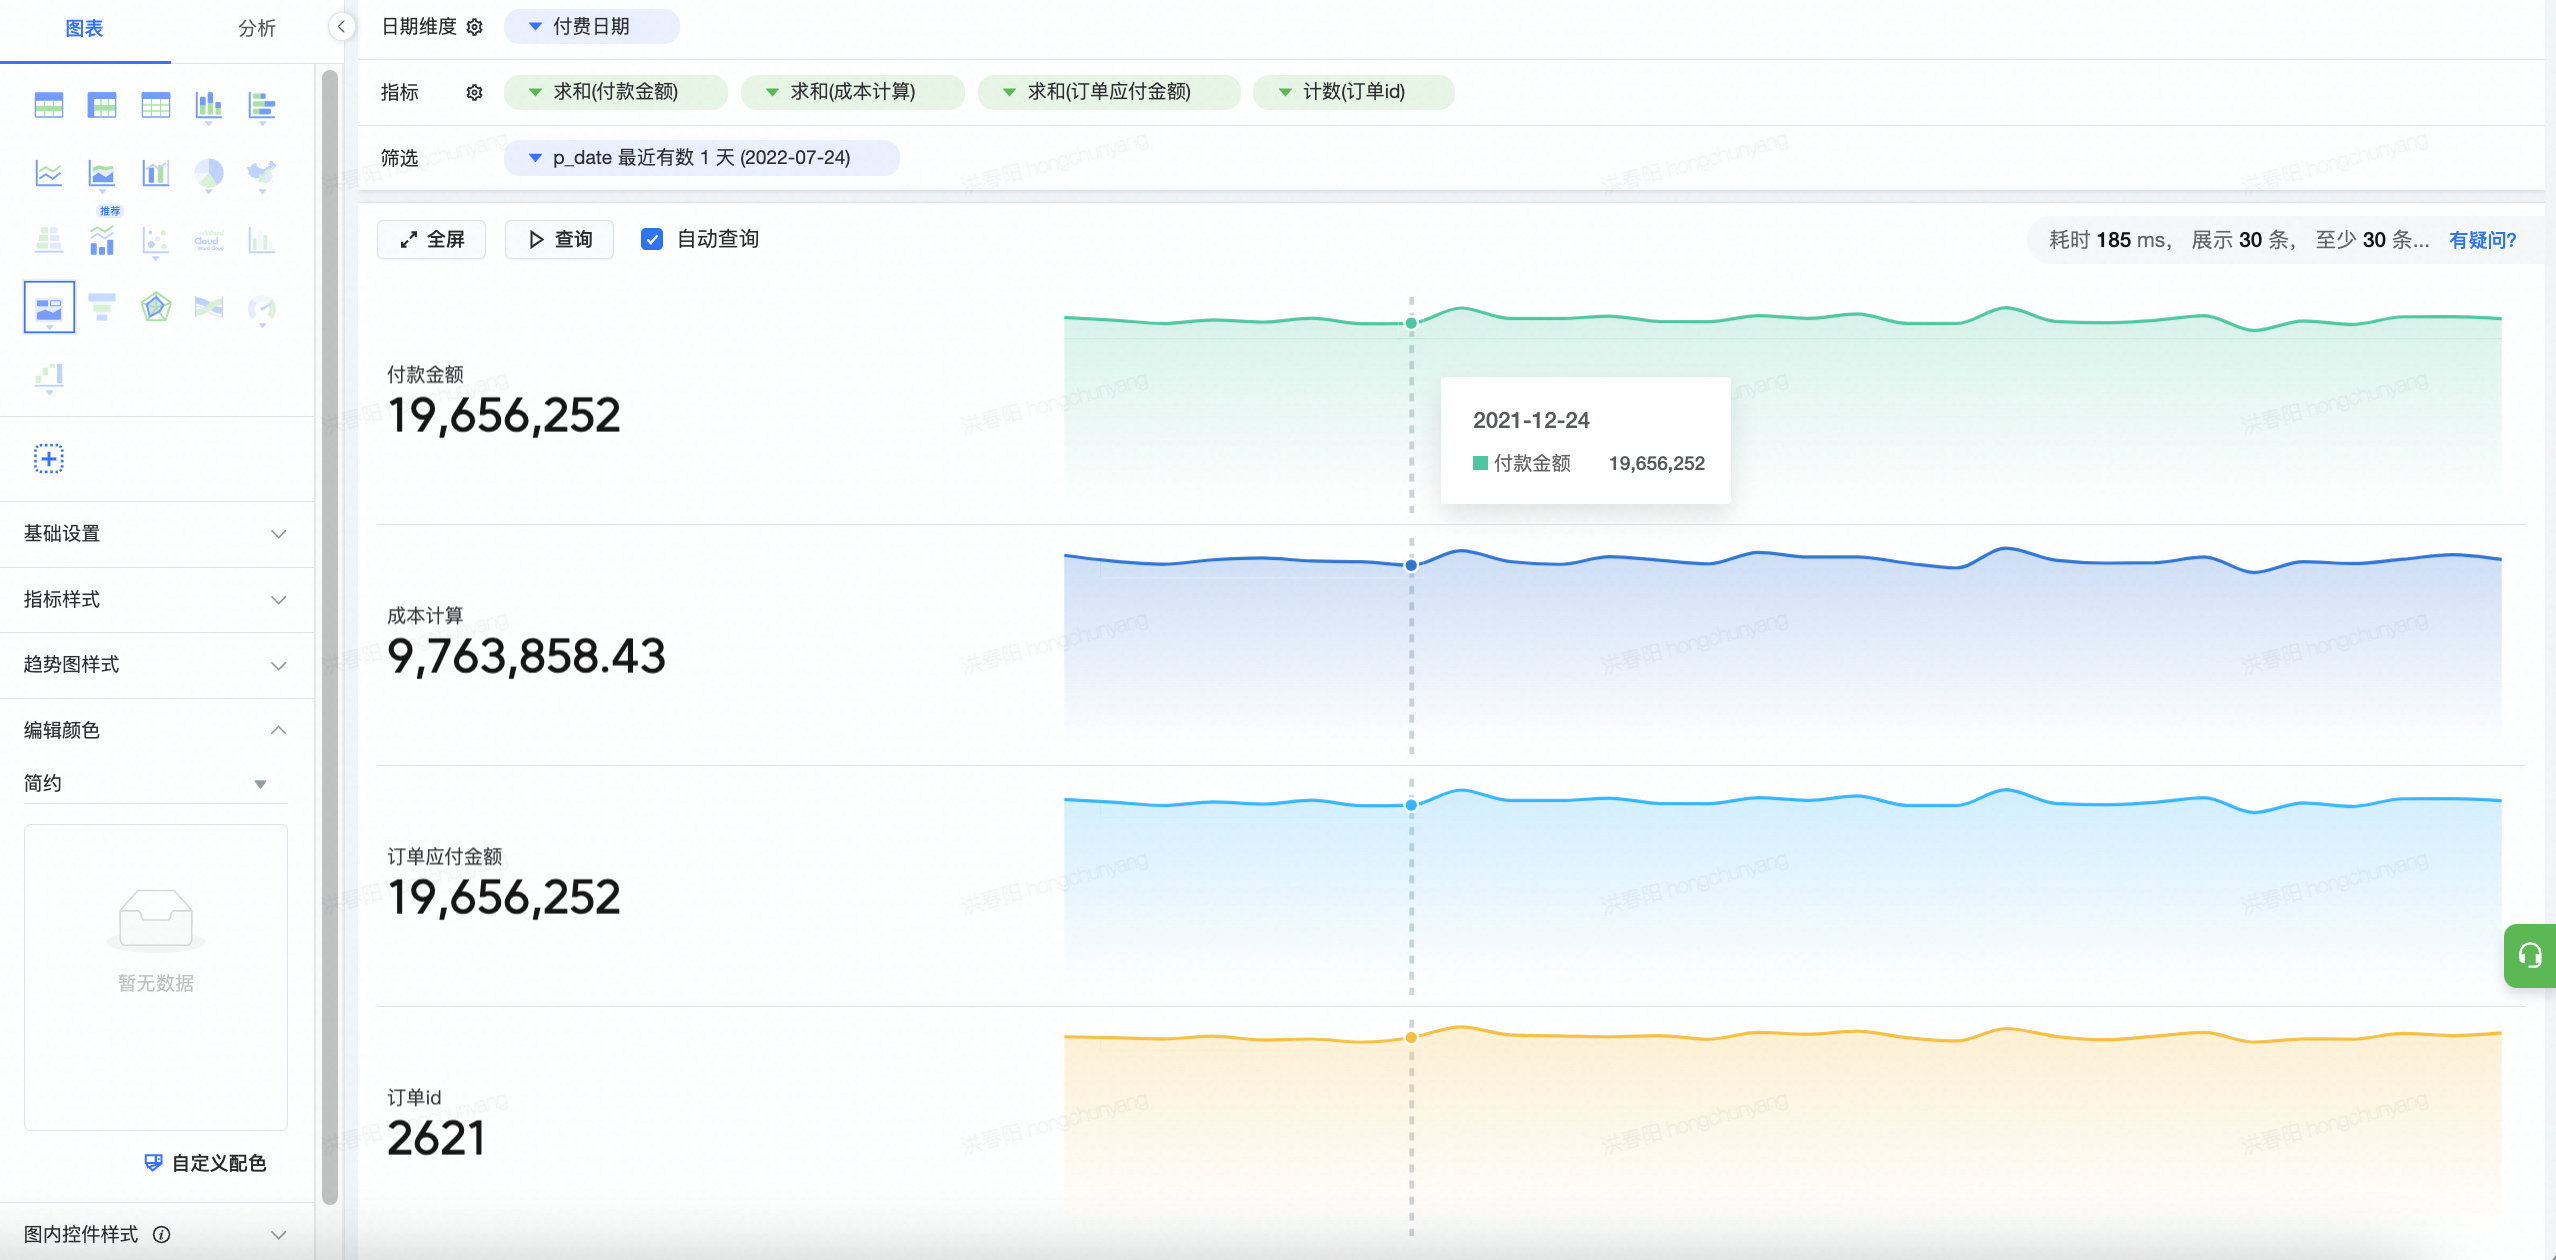2556x1260 pixels.
Task: Click the left panel vertical scrollbar
Action: [329, 637]
